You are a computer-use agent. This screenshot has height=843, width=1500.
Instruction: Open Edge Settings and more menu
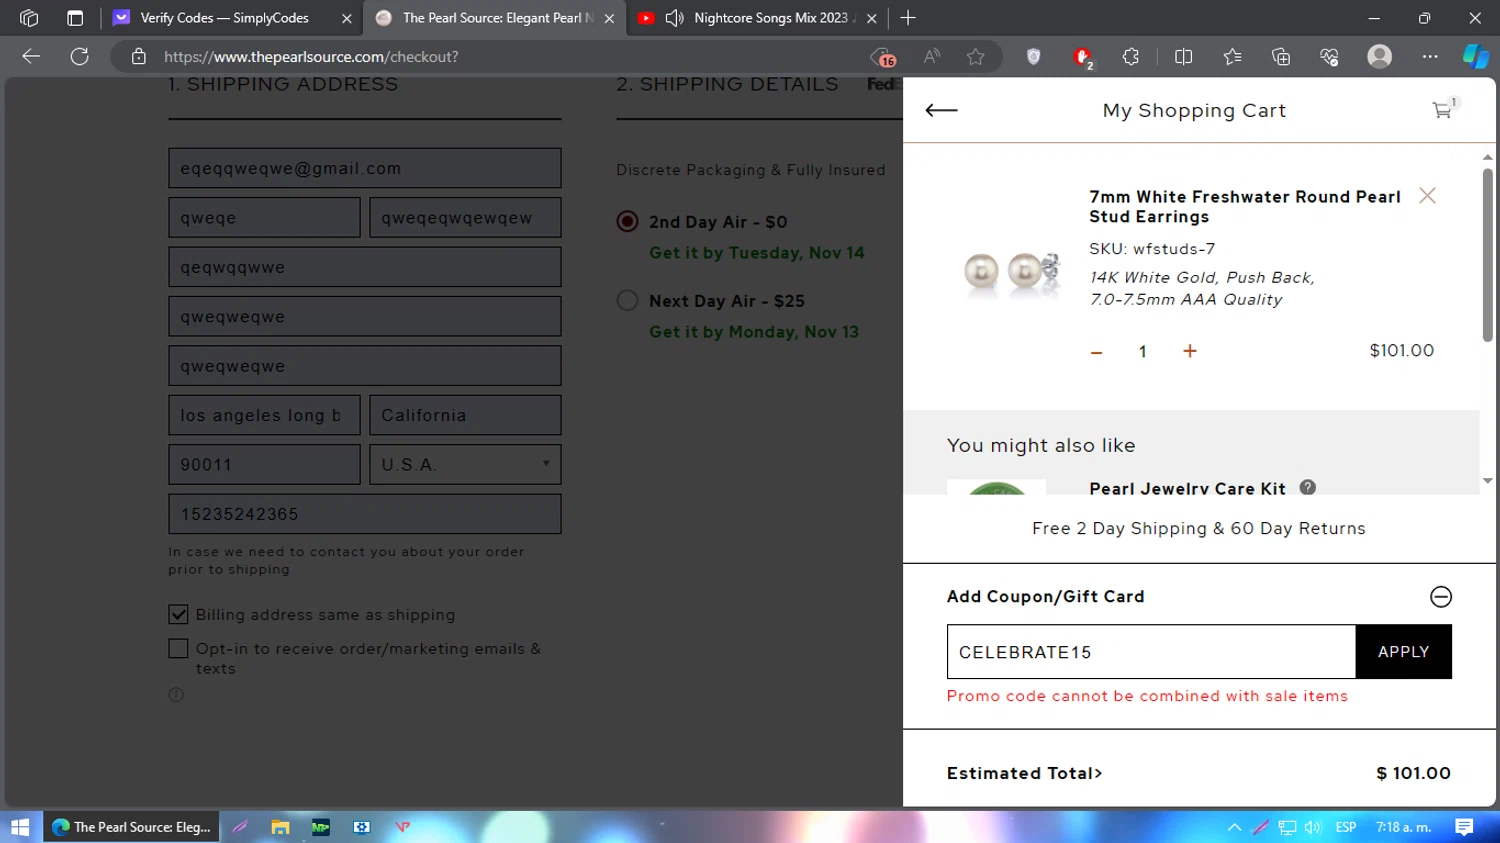coord(1430,57)
